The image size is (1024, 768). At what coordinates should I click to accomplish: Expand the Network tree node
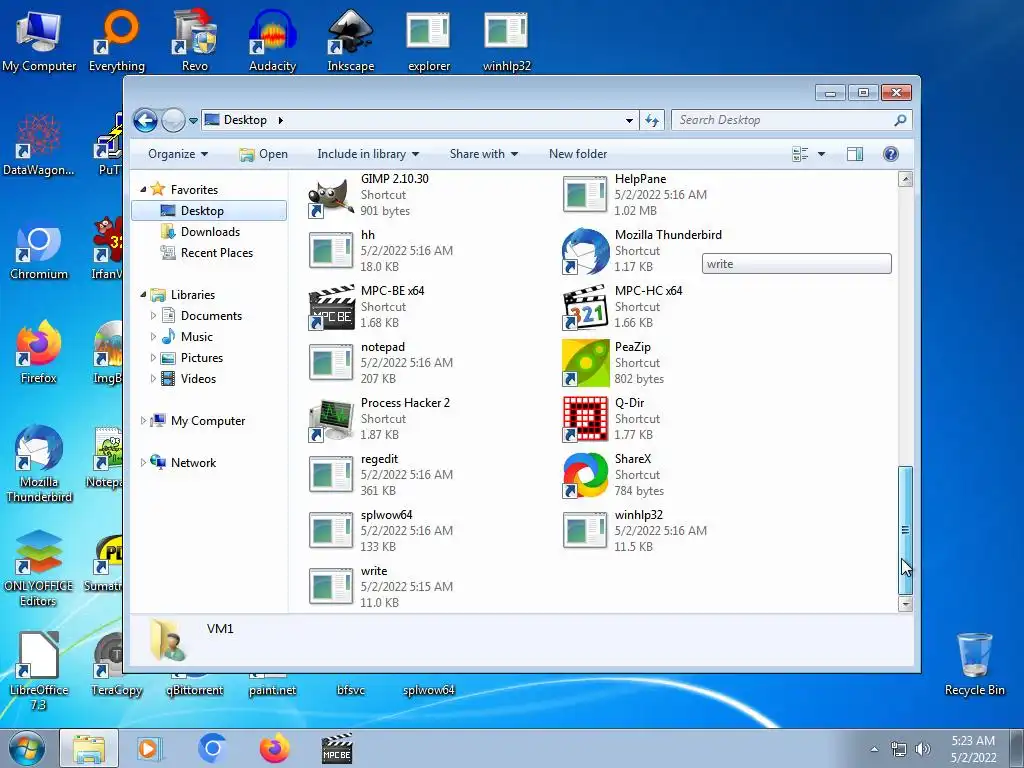pyautogui.click(x=143, y=462)
